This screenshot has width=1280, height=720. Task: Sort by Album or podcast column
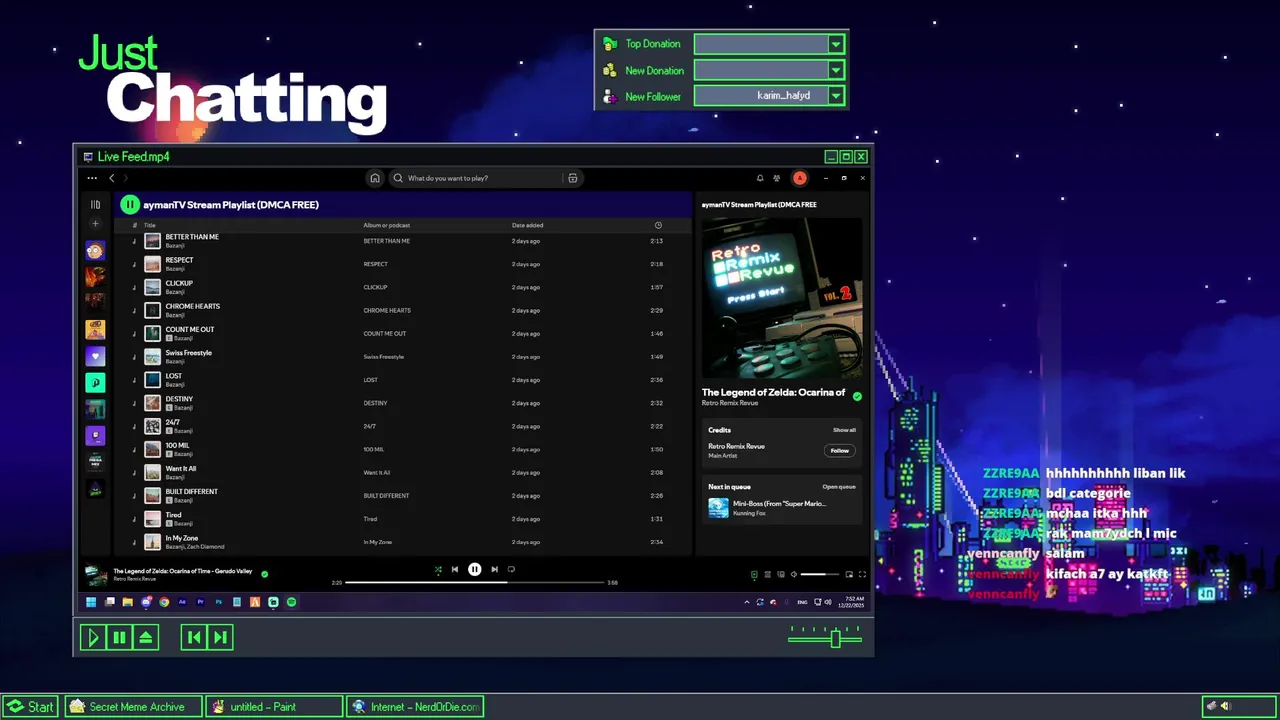point(387,225)
